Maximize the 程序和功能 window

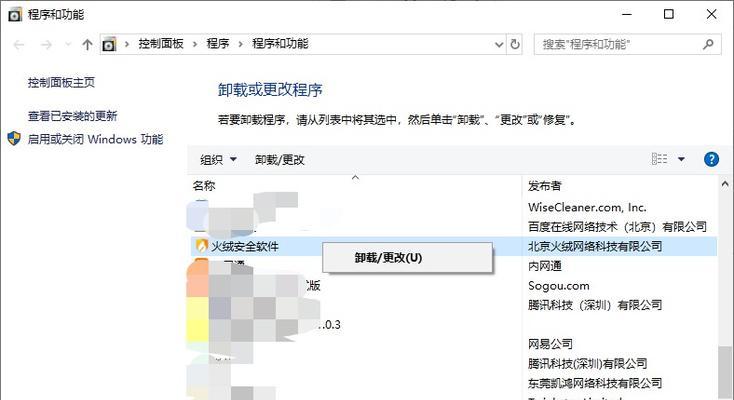tap(668, 14)
